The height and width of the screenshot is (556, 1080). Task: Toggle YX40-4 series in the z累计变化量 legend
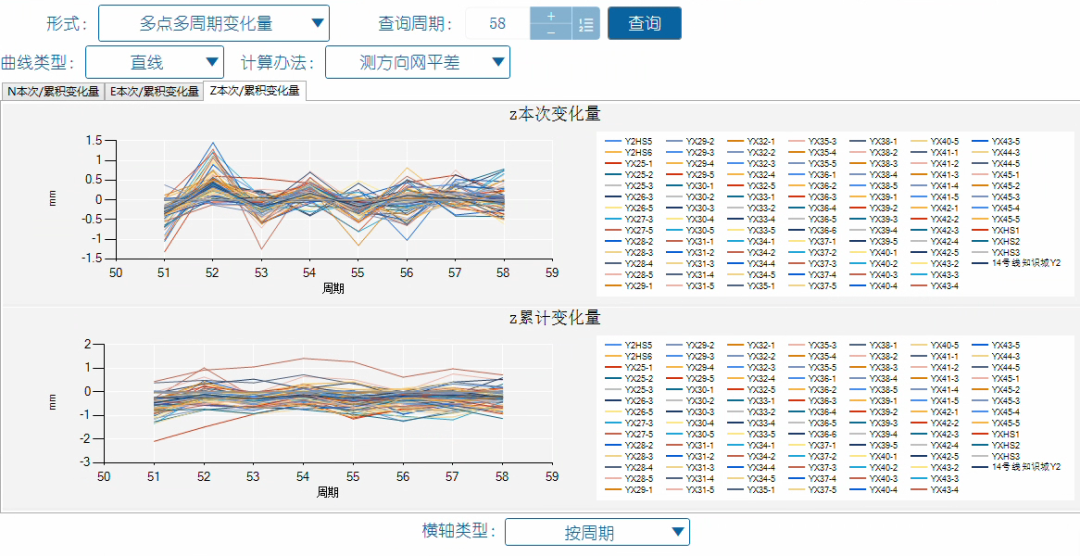(875, 490)
